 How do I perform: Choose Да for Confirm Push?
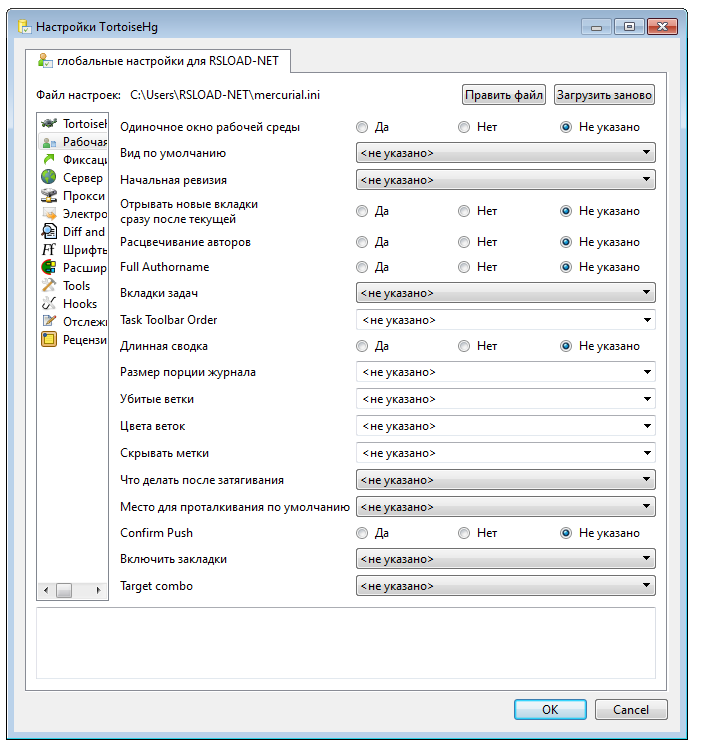click(x=362, y=533)
